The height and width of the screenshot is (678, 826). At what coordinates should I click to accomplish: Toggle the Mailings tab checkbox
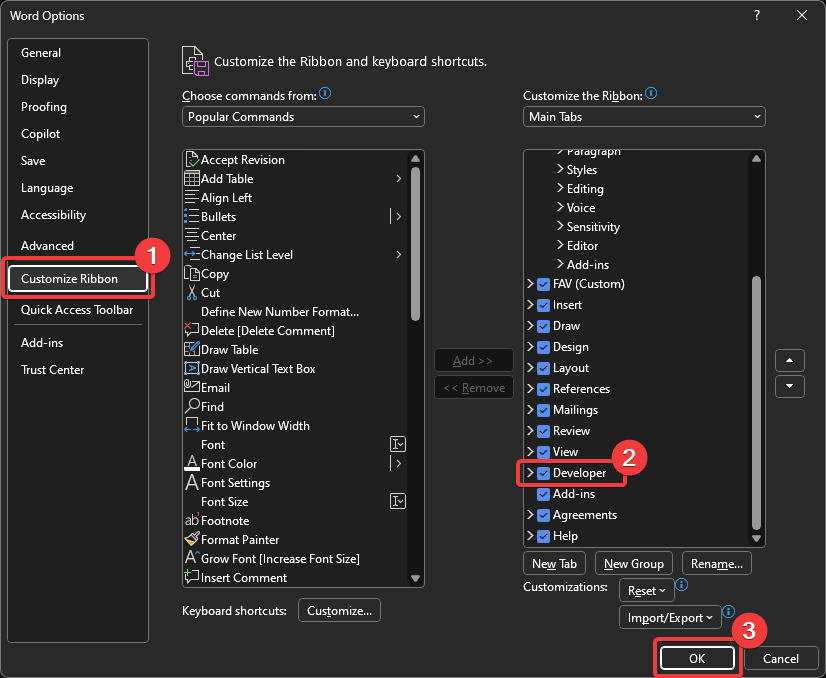point(543,410)
